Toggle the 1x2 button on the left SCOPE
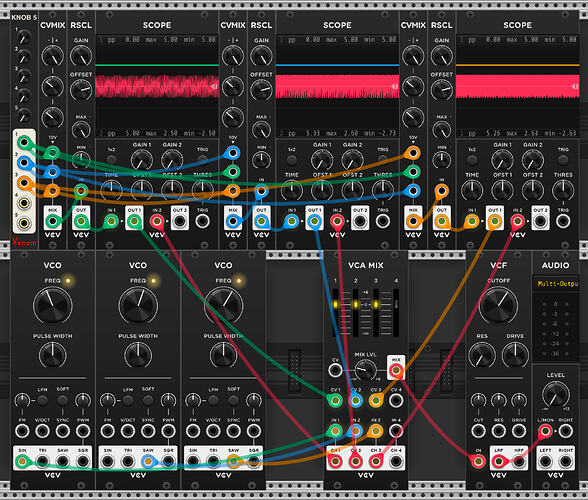588x500 pixels. pyautogui.click(x=111, y=160)
